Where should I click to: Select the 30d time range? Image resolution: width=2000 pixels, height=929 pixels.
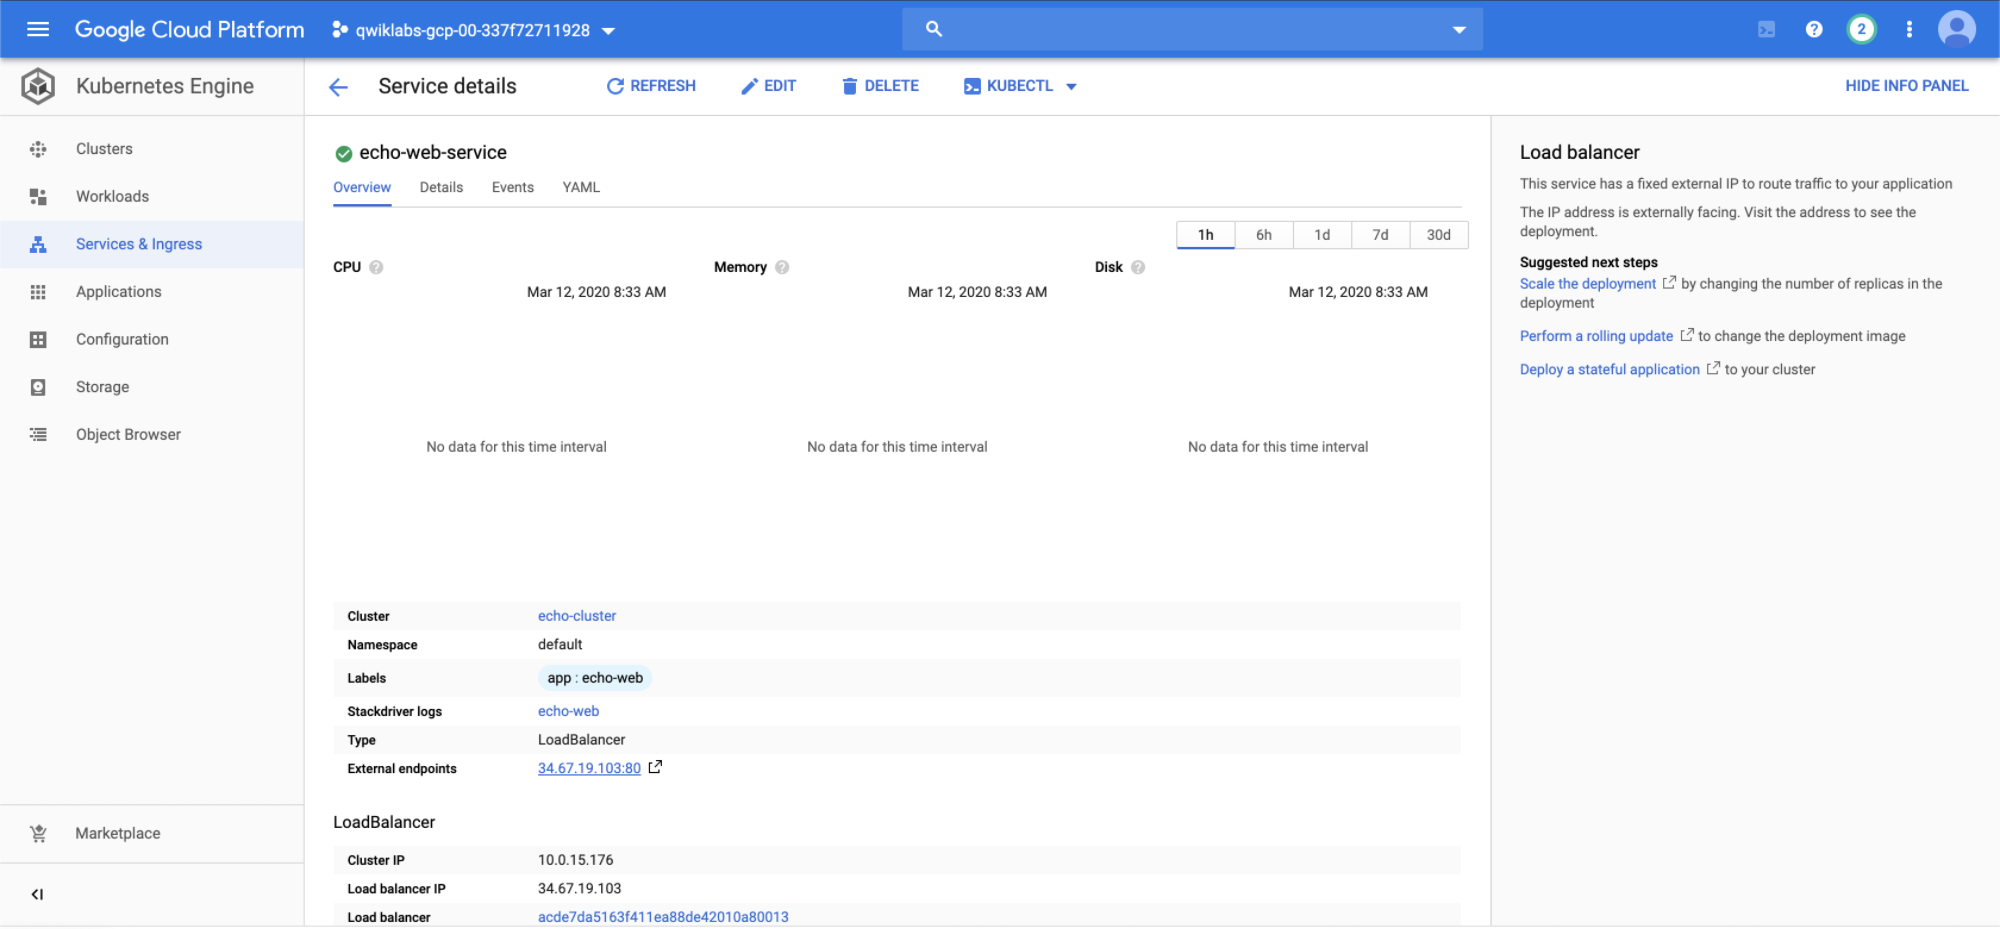click(1439, 235)
